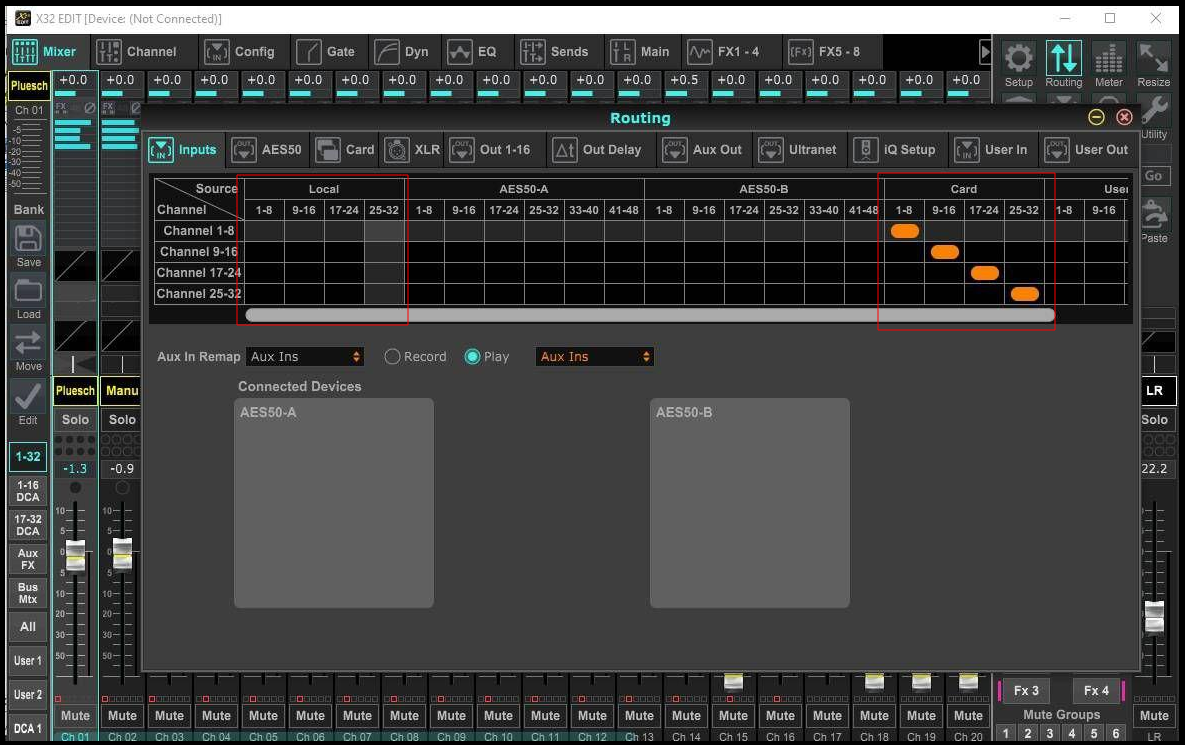Select the Ultranet routing tab
1185x745 pixels.
[x=798, y=150]
